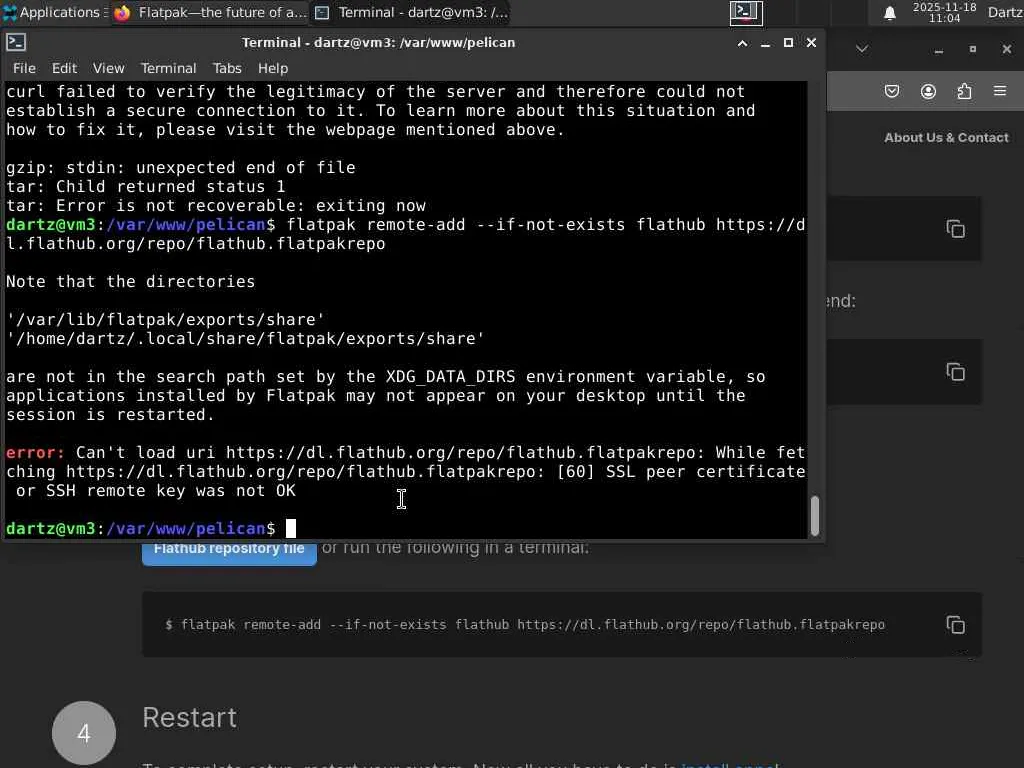The image size is (1024, 768).
Task: Minimize the terminal window
Action: (x=765, y=43)
